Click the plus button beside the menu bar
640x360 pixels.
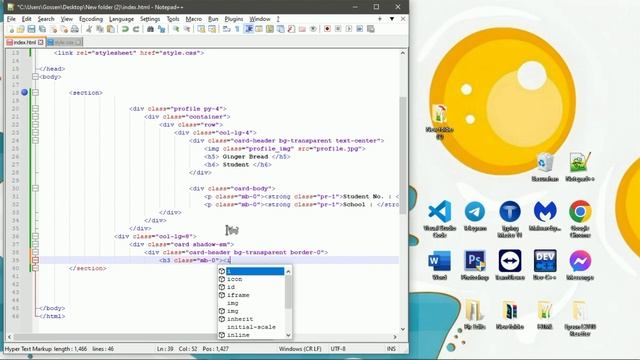[x=380, y=19]
